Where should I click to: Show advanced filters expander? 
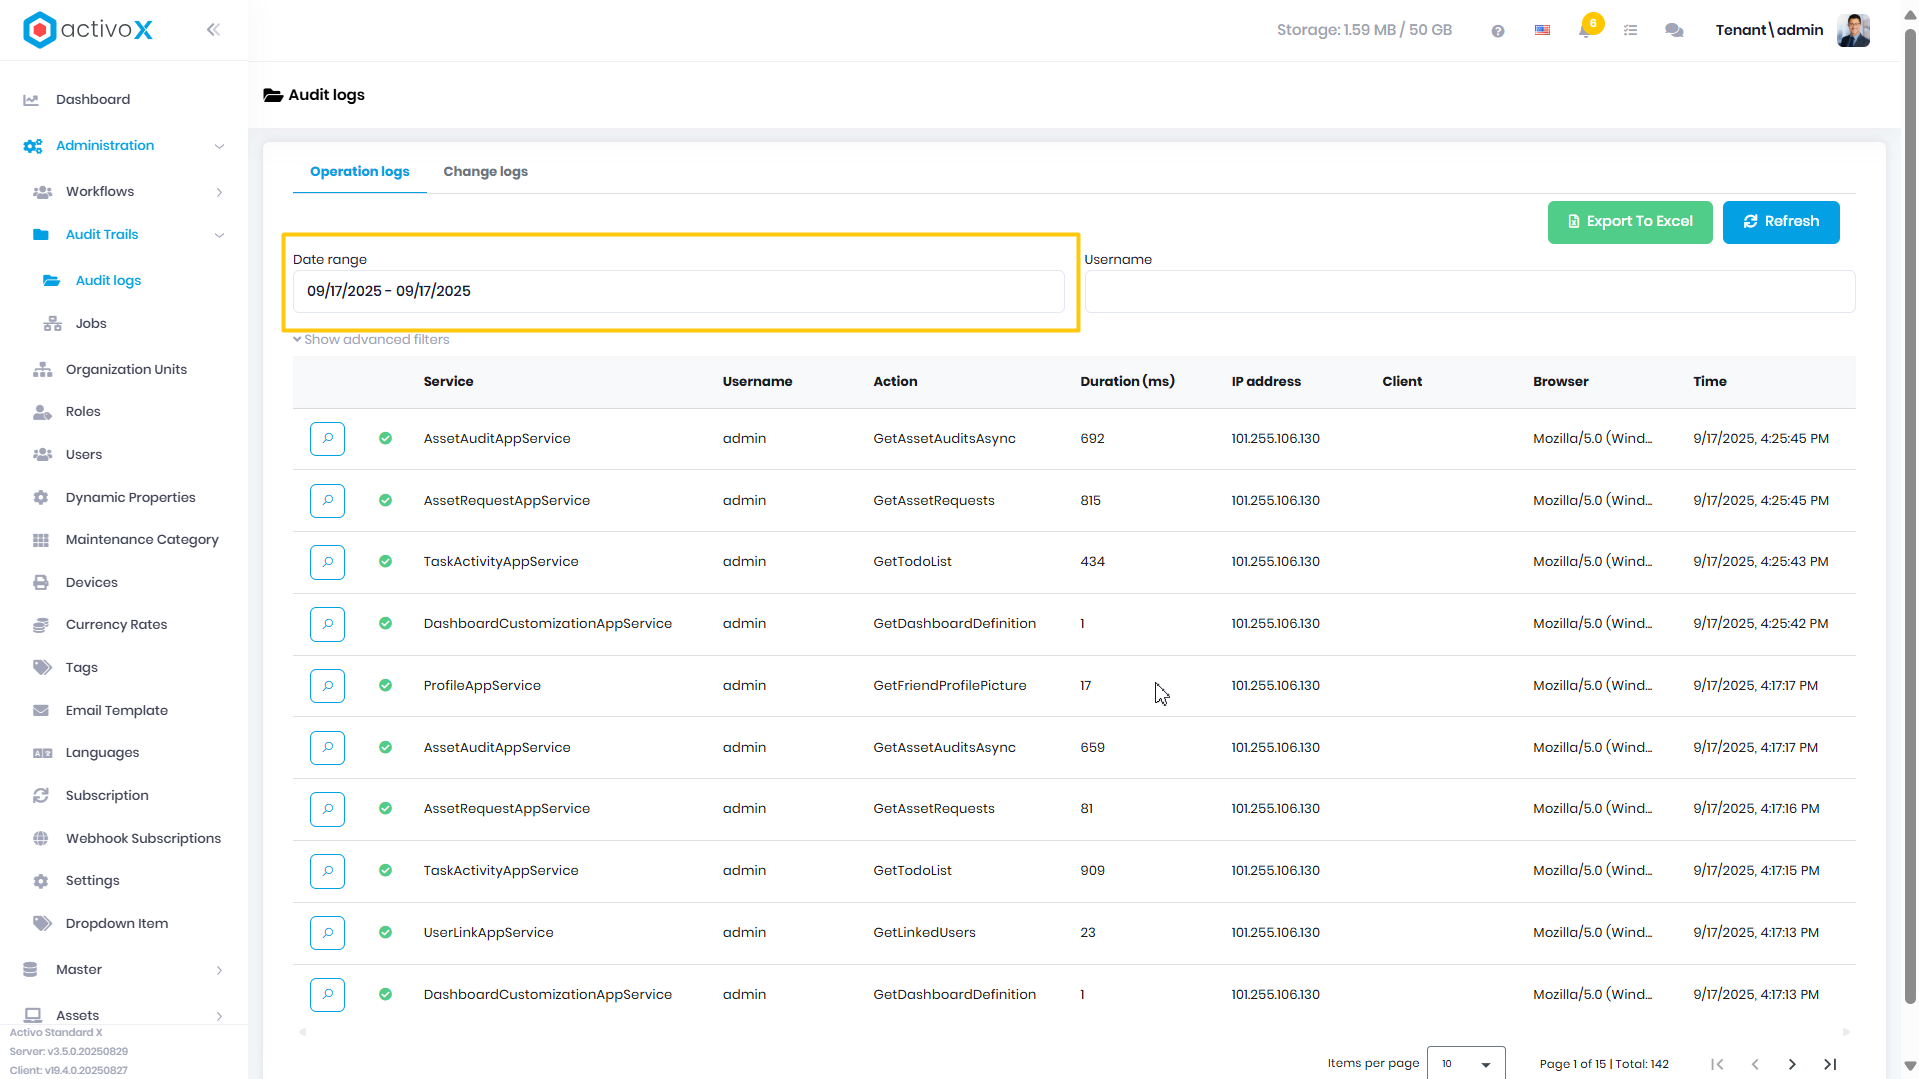(x=371, y=340)
